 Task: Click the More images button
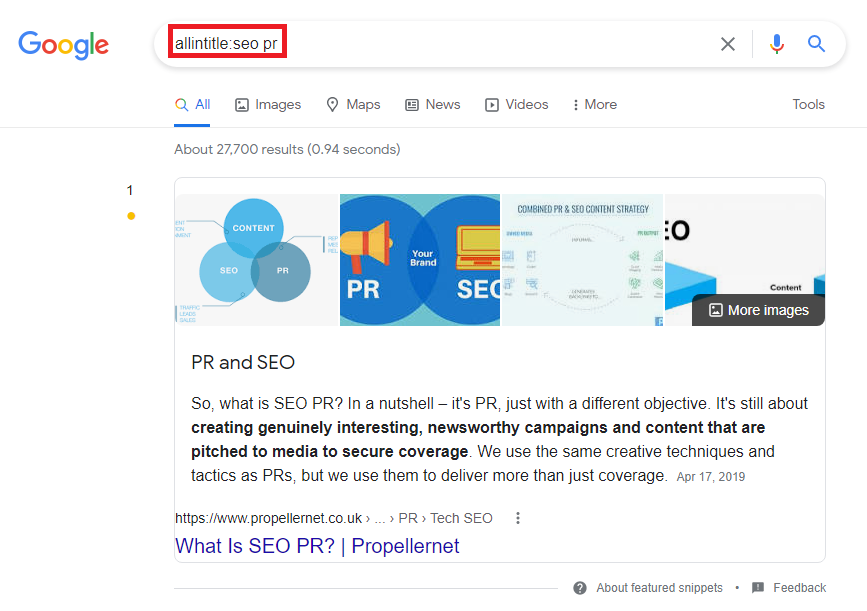[x=758, y=310]
